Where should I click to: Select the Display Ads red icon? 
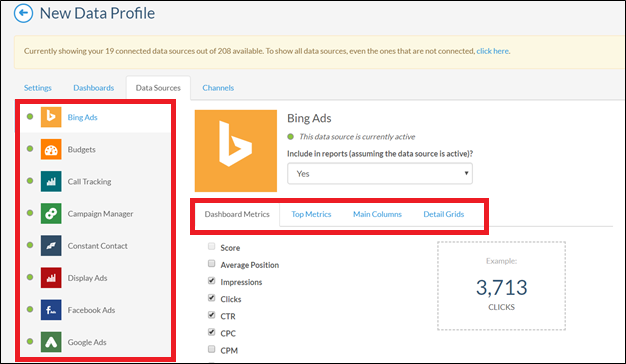[51, 278]
